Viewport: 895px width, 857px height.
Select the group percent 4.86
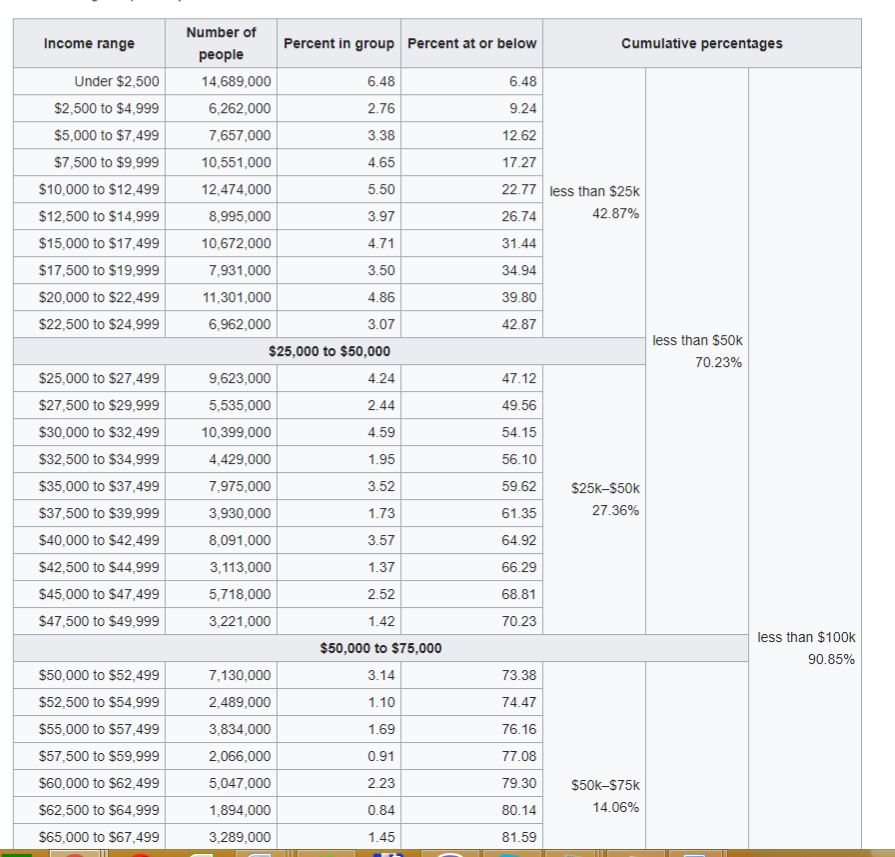(x=381, y=297)
